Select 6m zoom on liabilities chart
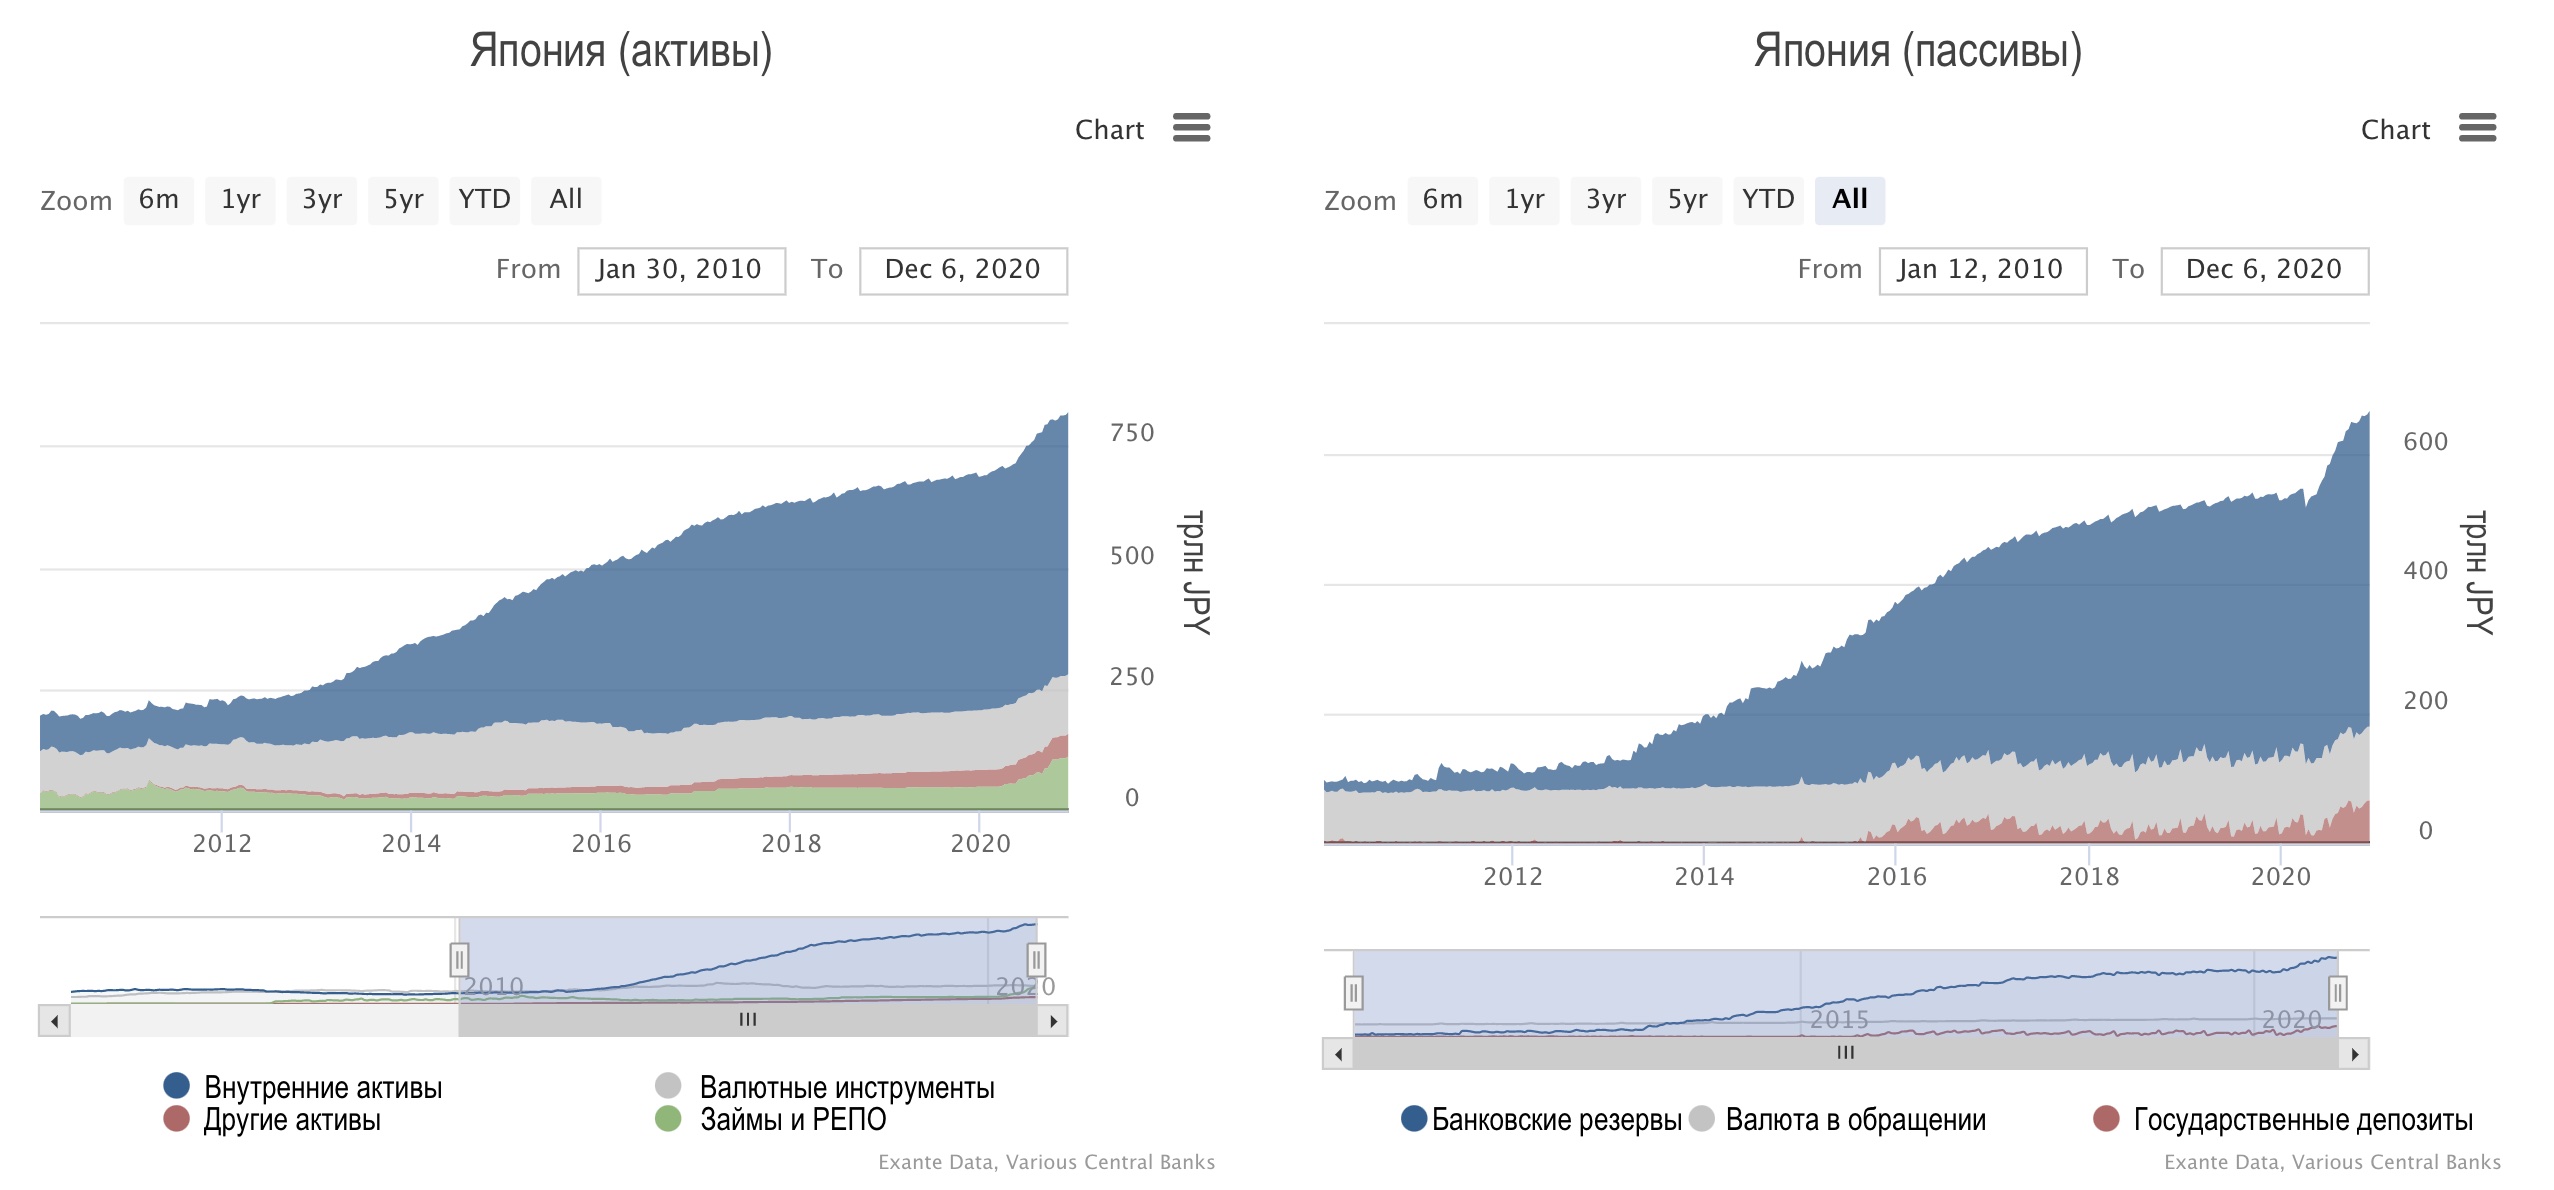The image size is (2554, 1190). pyautogui.click(x=1442, y=200)
